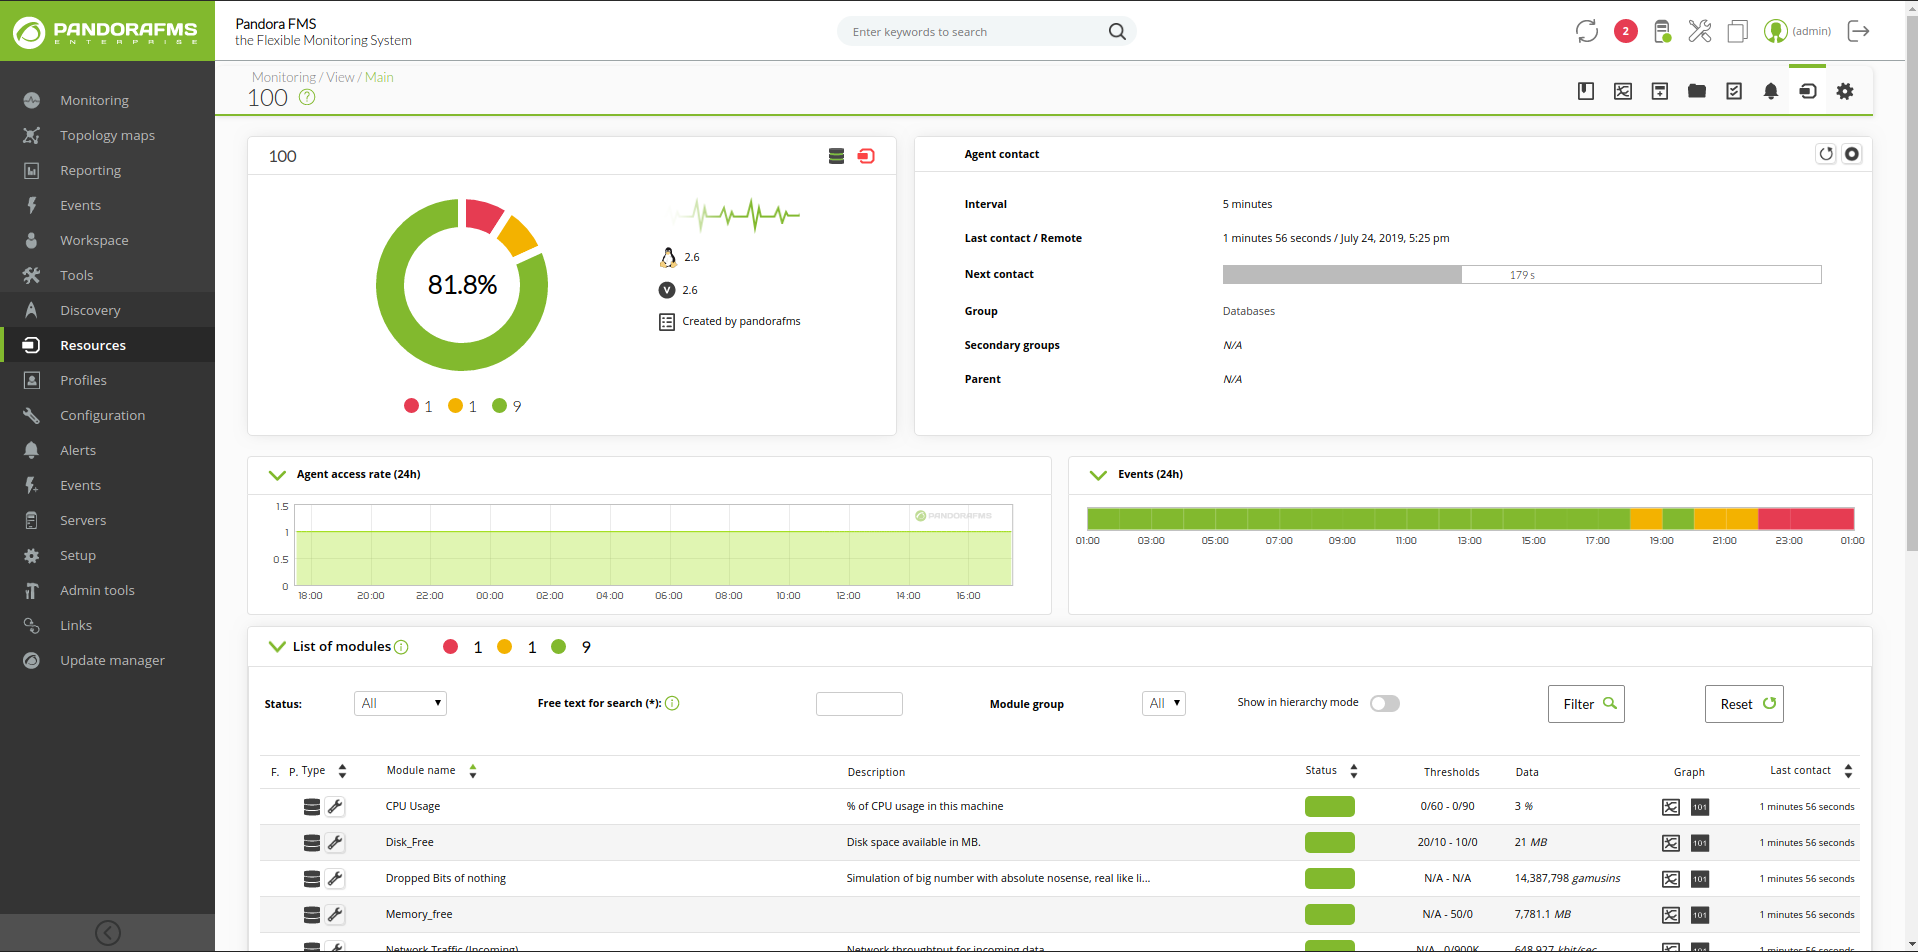Image resolution: width=1918 pixels, height=952 pixels.
Task: Click the admin user avatar icon
Action: (1776, 31)
